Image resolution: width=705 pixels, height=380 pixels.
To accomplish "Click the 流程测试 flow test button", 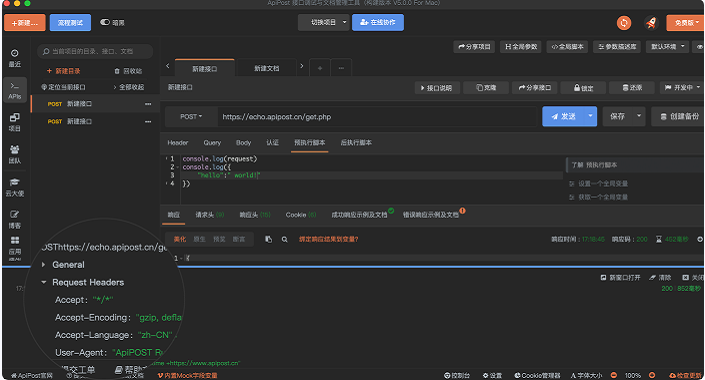I will tap(70, 22).
